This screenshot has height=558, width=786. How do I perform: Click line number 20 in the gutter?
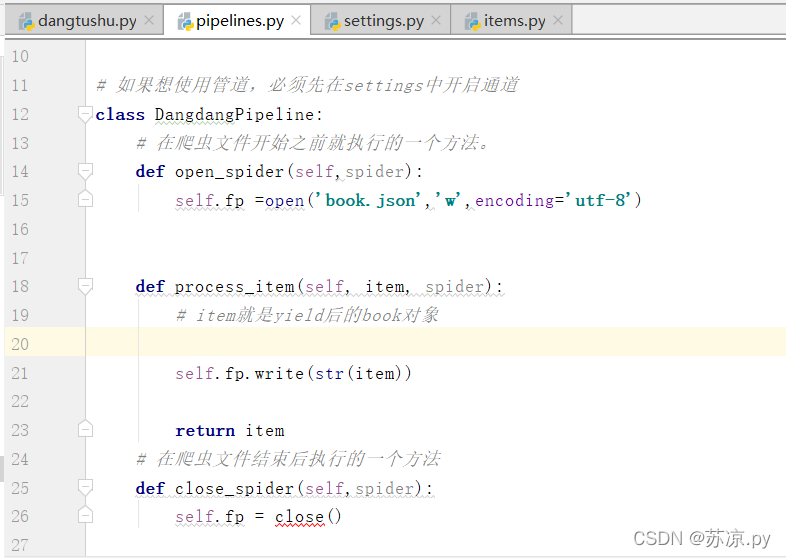[20, 344]
